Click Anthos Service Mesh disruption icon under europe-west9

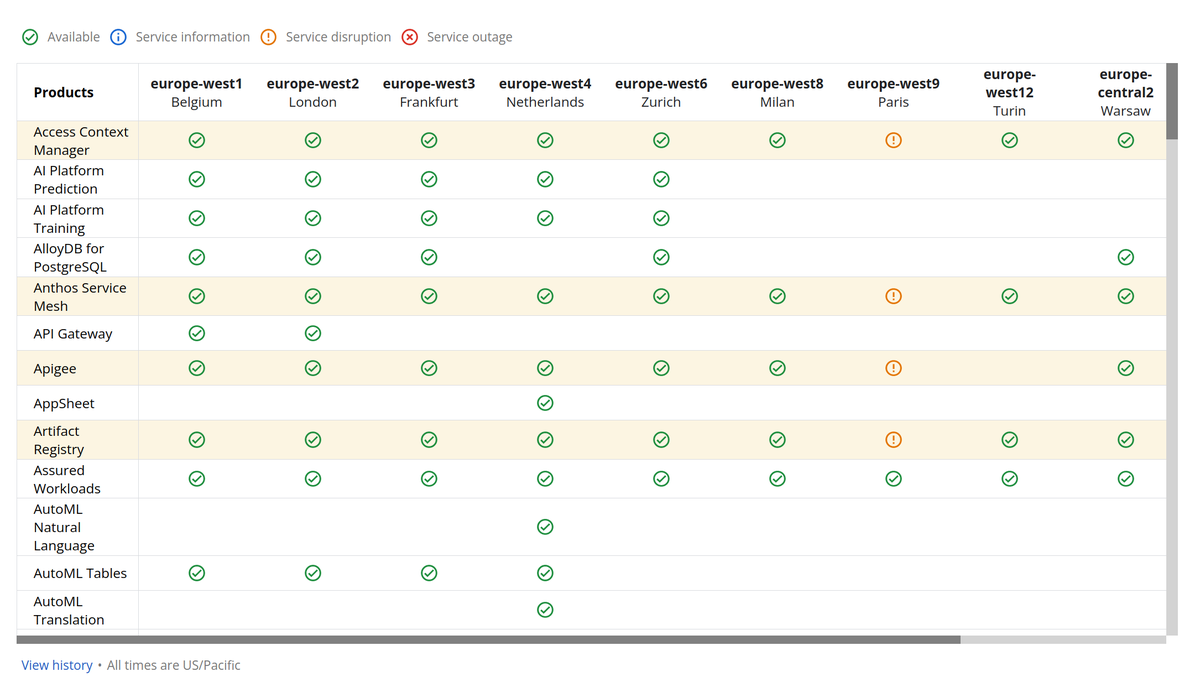coord(894,296)
